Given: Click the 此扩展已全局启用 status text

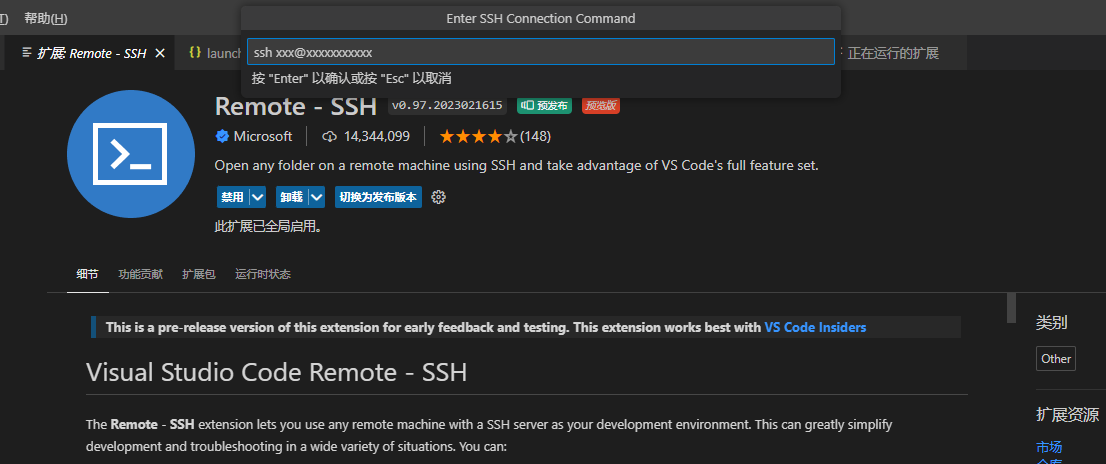Looking at the screenshot, I should point(268,227).
